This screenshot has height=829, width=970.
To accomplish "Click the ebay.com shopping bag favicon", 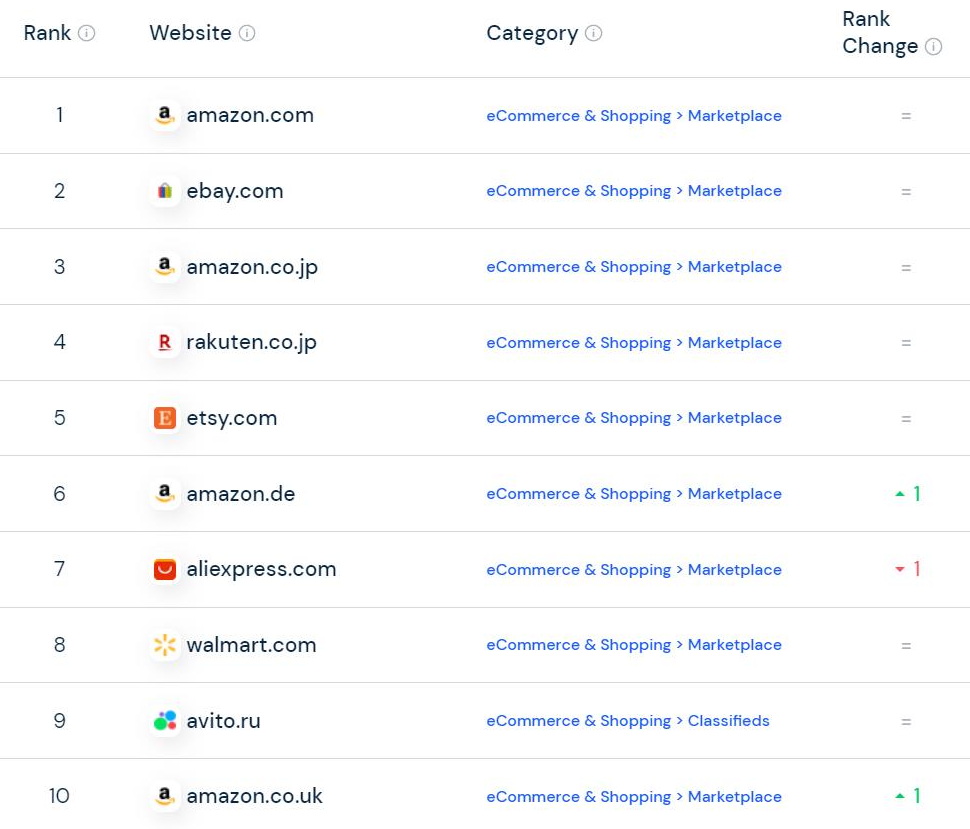I will (x=165, y=191).
